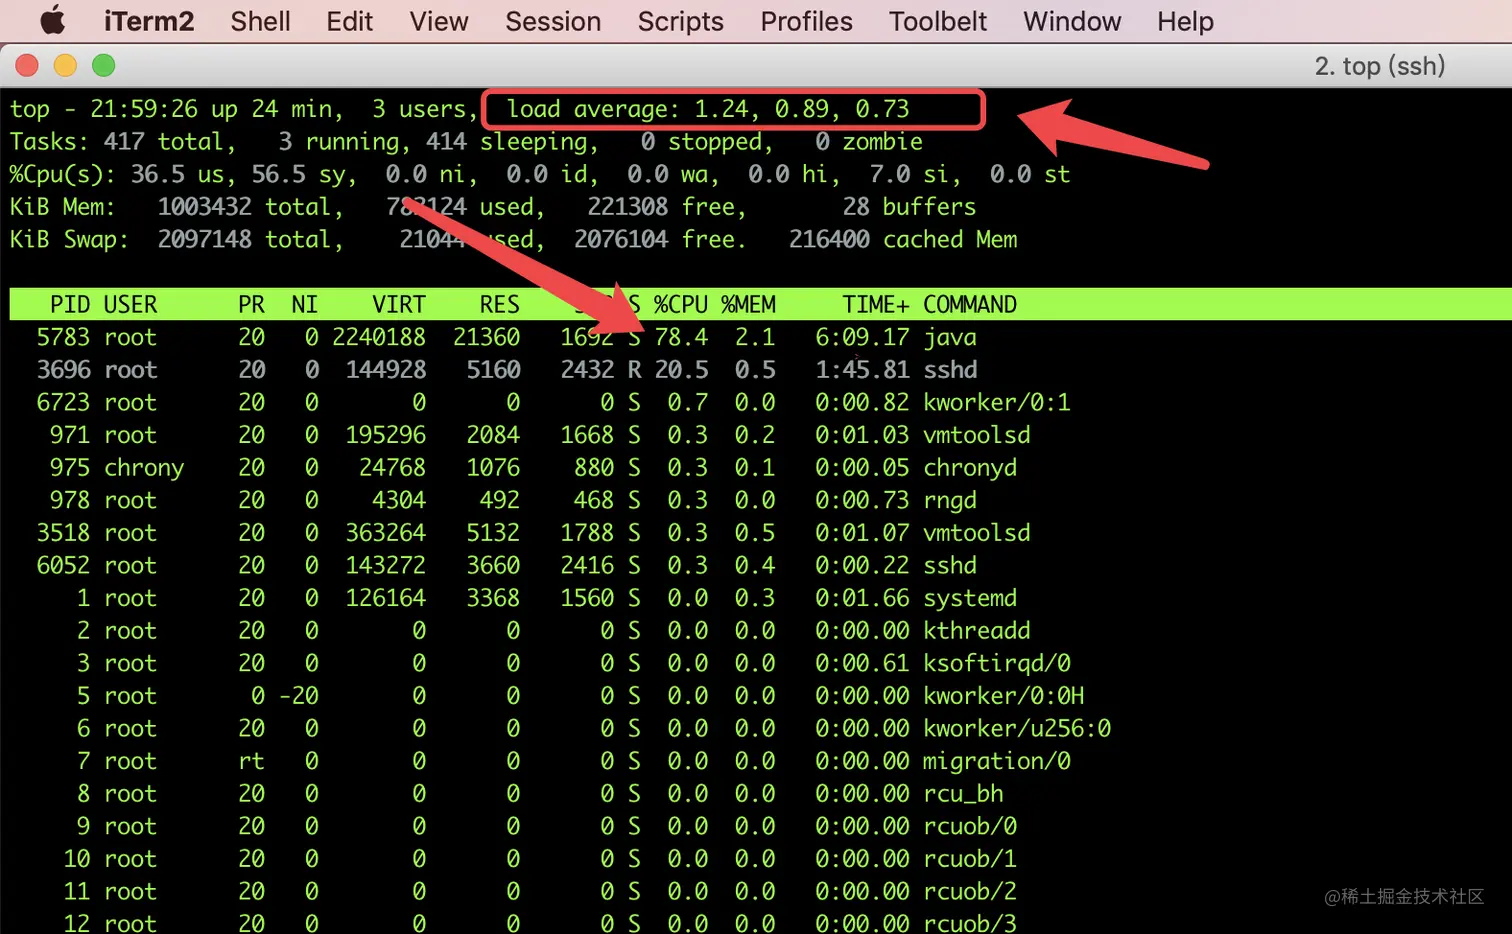Open the Toolbelt menu
The height and width of the screenshot is (934, 1512).
click(x=937, y=21)
